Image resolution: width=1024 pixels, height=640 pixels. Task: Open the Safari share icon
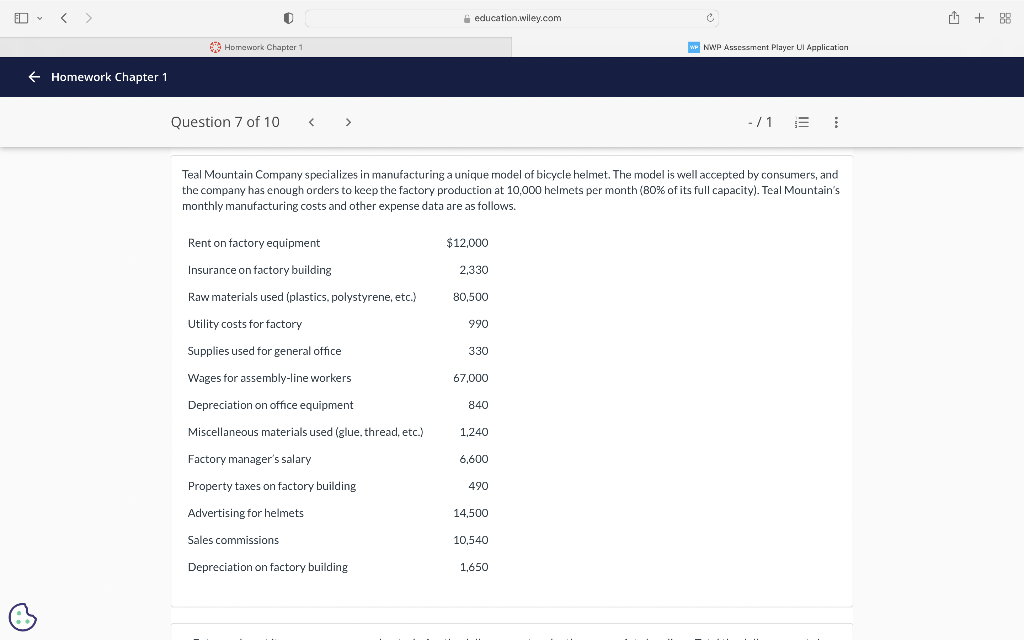[953, 18]
